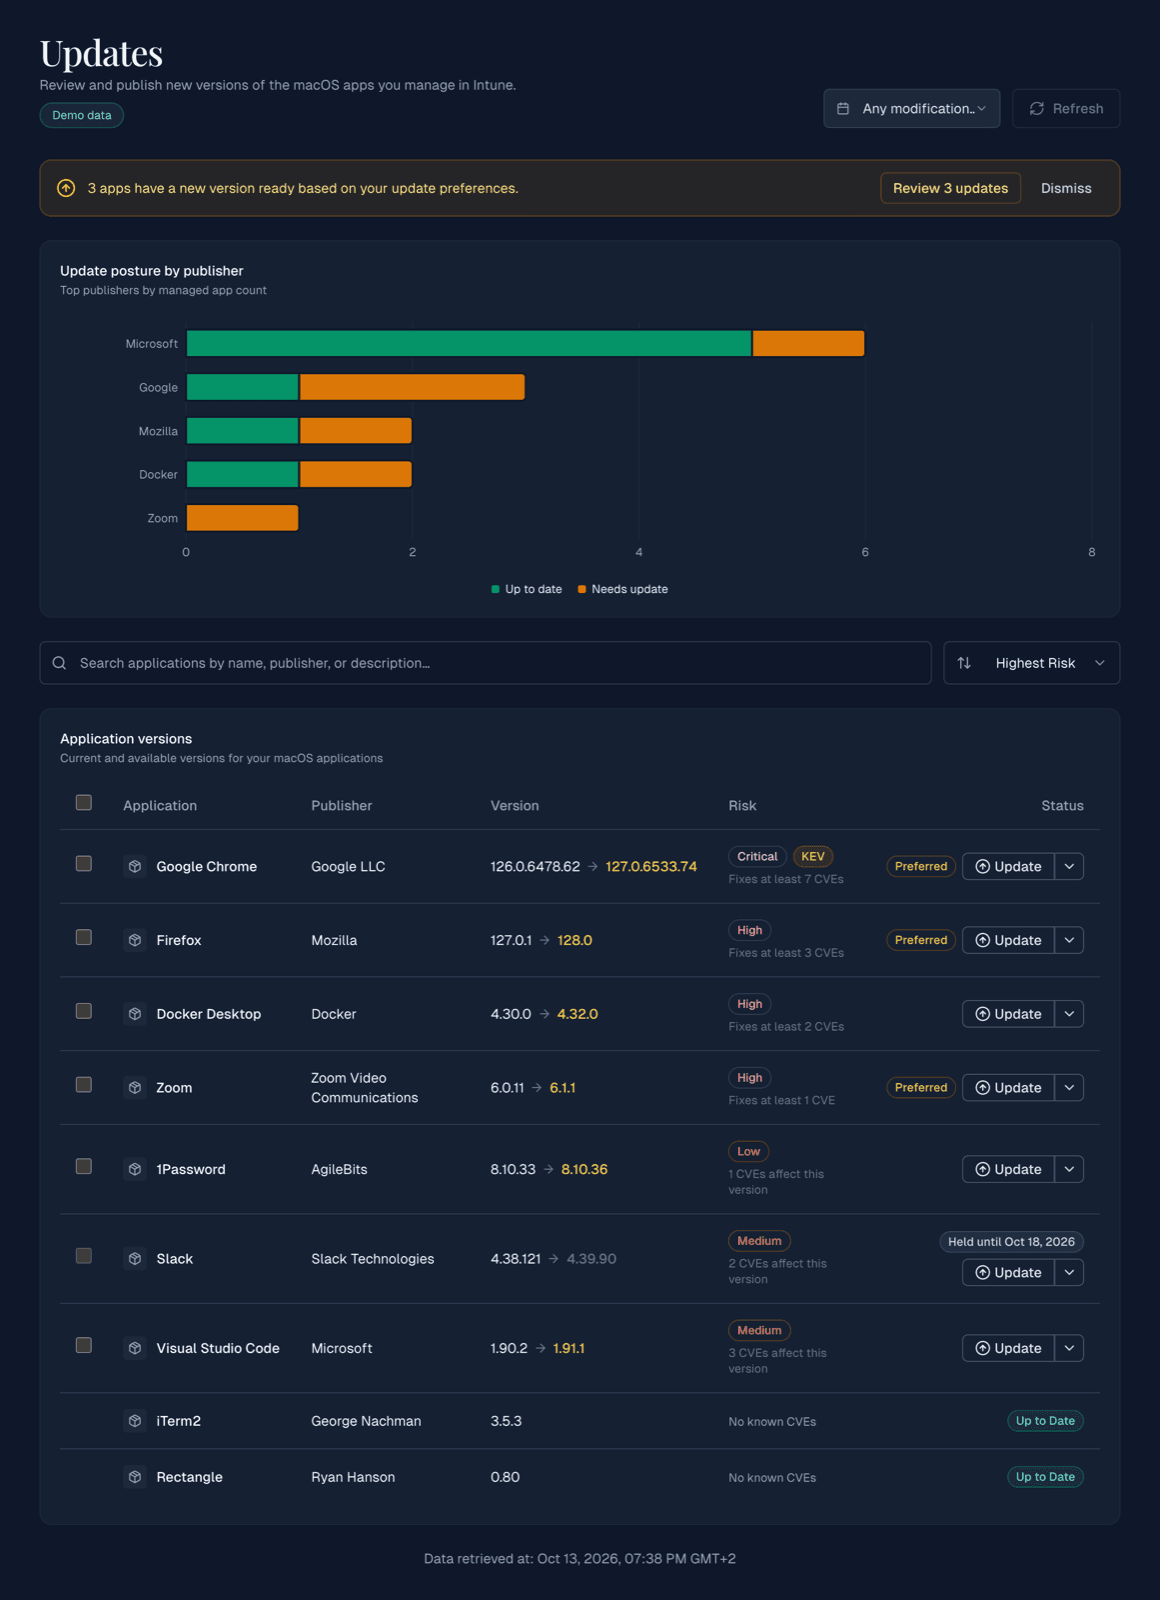Check the Slack row checkbox
The image size is (1160, 1600).
click(84, 1256)
